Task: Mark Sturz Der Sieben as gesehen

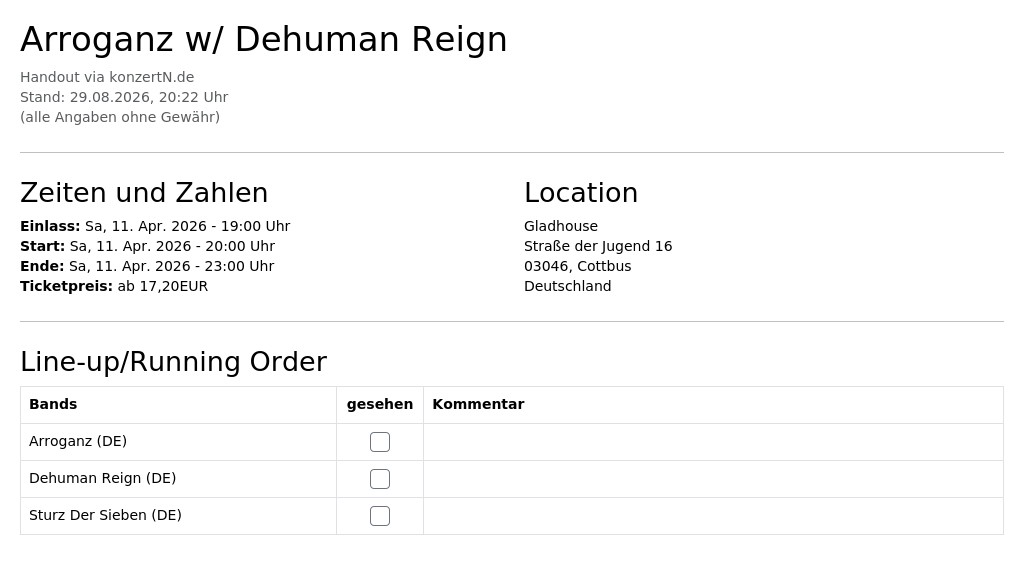Action: click(379, 516)
